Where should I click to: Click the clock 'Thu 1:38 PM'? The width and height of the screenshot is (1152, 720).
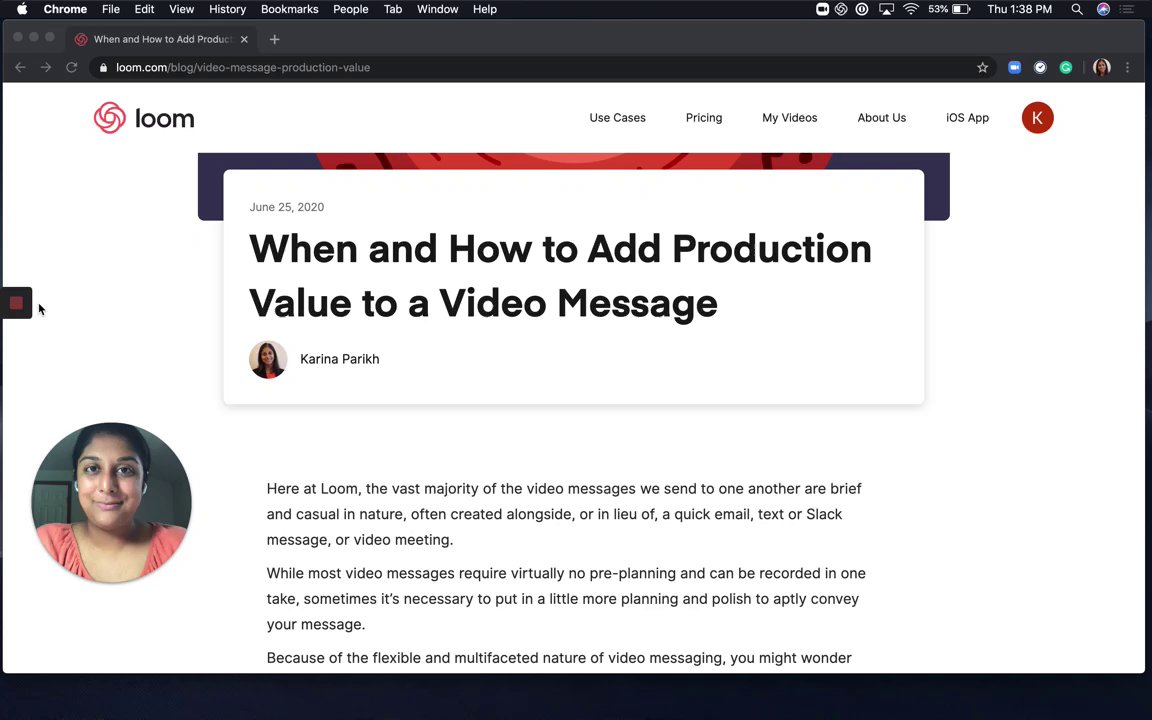[x=1019, y=9]
